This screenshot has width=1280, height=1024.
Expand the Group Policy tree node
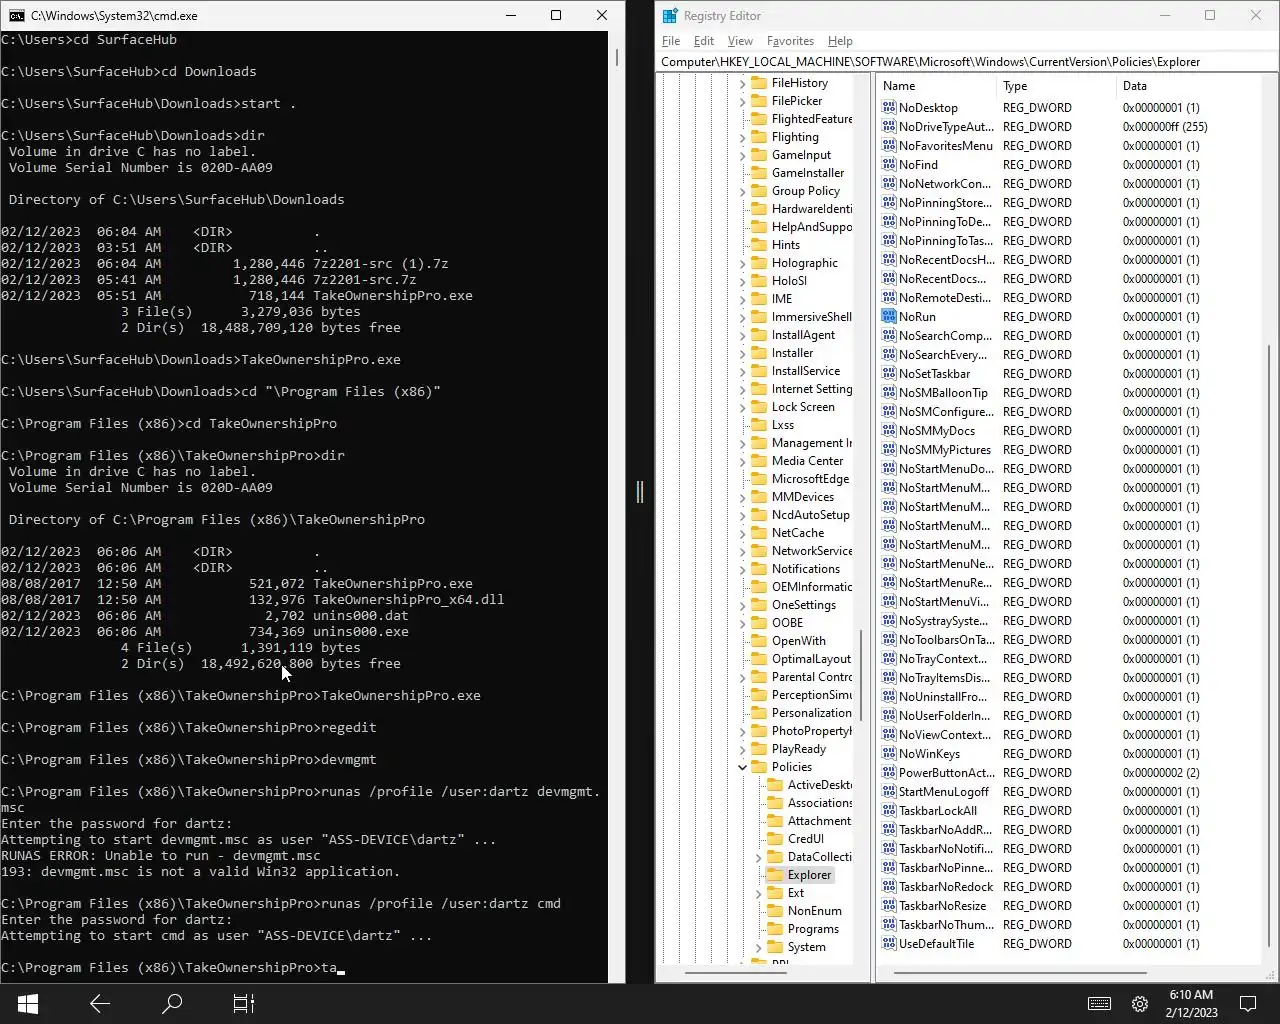742,191
